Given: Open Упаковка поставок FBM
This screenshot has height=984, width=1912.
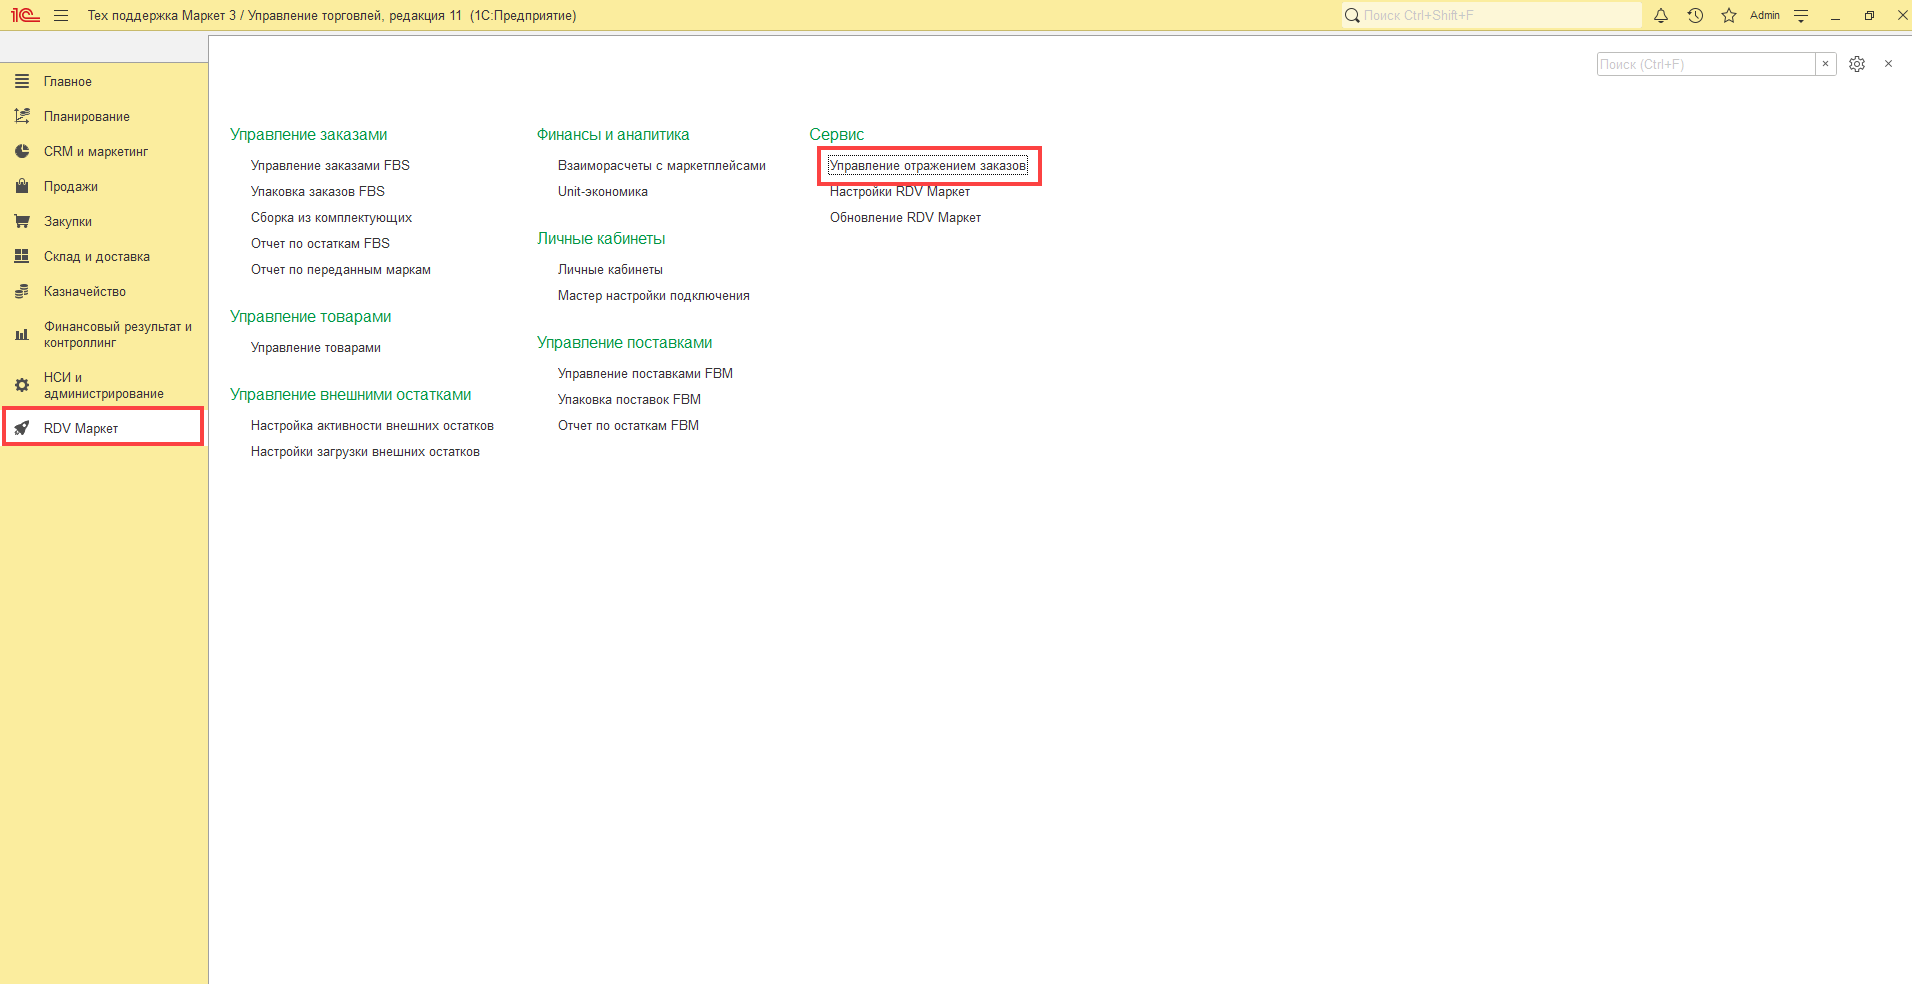Looking at the screenshot, I should tap(629, 400).
